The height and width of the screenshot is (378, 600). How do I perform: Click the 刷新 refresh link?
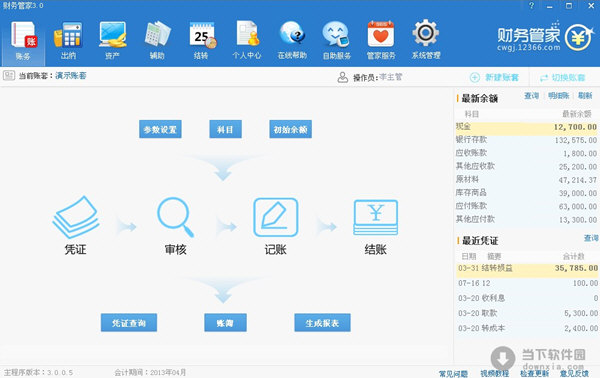point(585,96)
